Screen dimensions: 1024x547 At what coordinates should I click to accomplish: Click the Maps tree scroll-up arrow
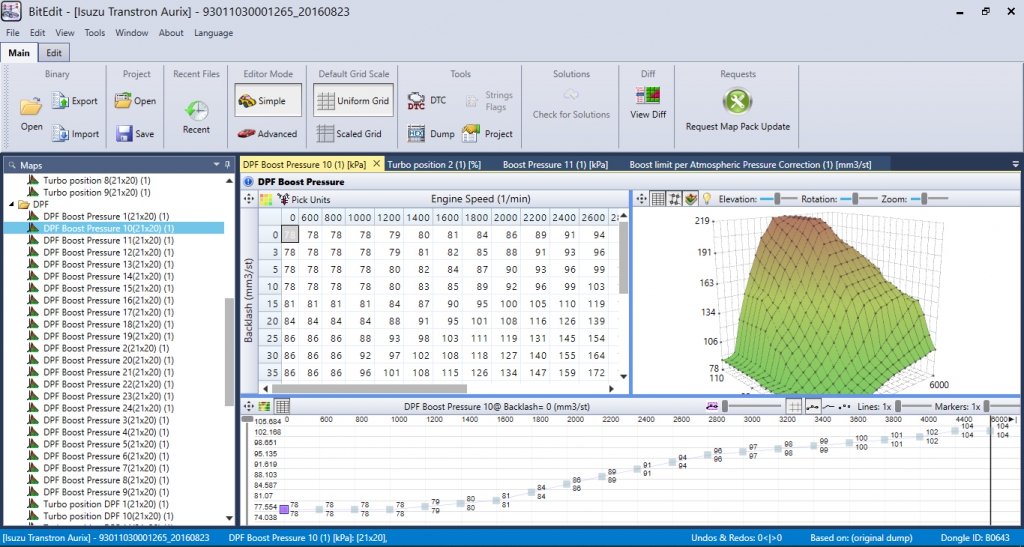[229, 181]
